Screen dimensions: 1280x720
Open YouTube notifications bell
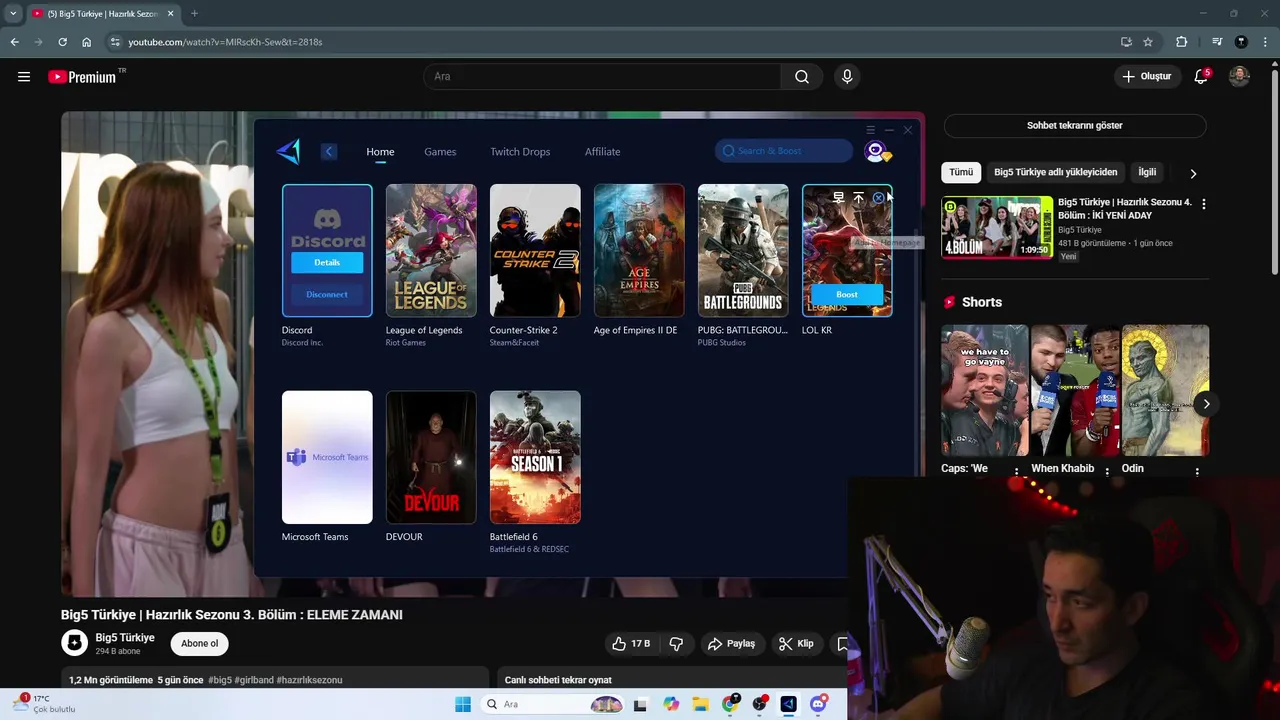[x=1201, y=76]
